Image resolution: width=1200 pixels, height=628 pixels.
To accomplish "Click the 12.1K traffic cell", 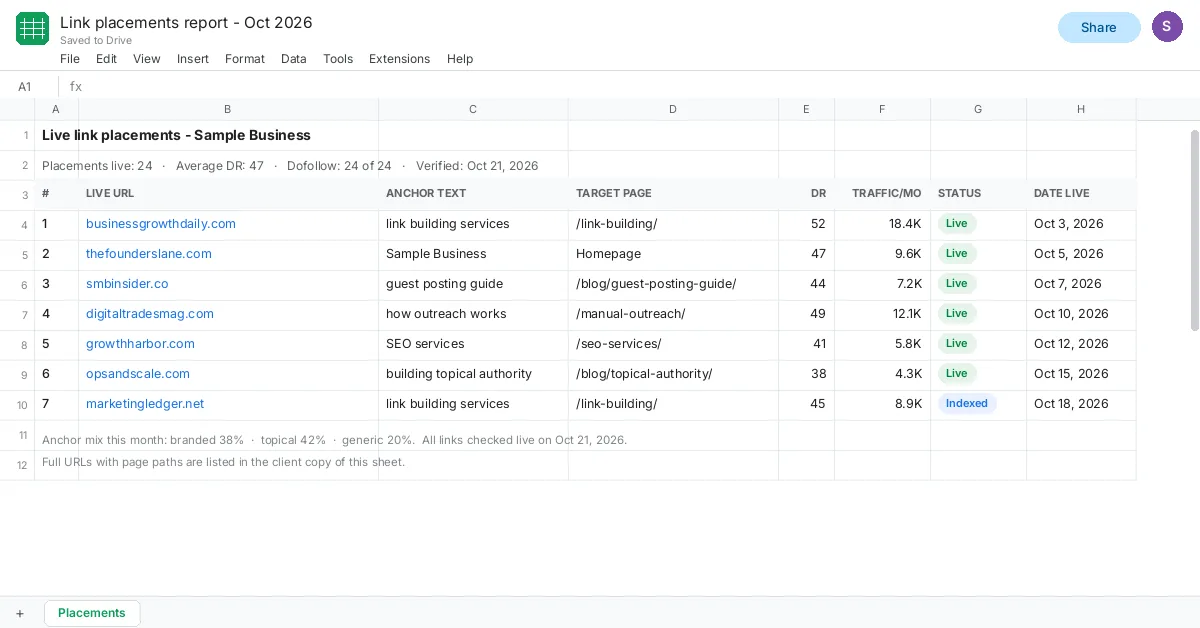I will (x=882, y=314).
